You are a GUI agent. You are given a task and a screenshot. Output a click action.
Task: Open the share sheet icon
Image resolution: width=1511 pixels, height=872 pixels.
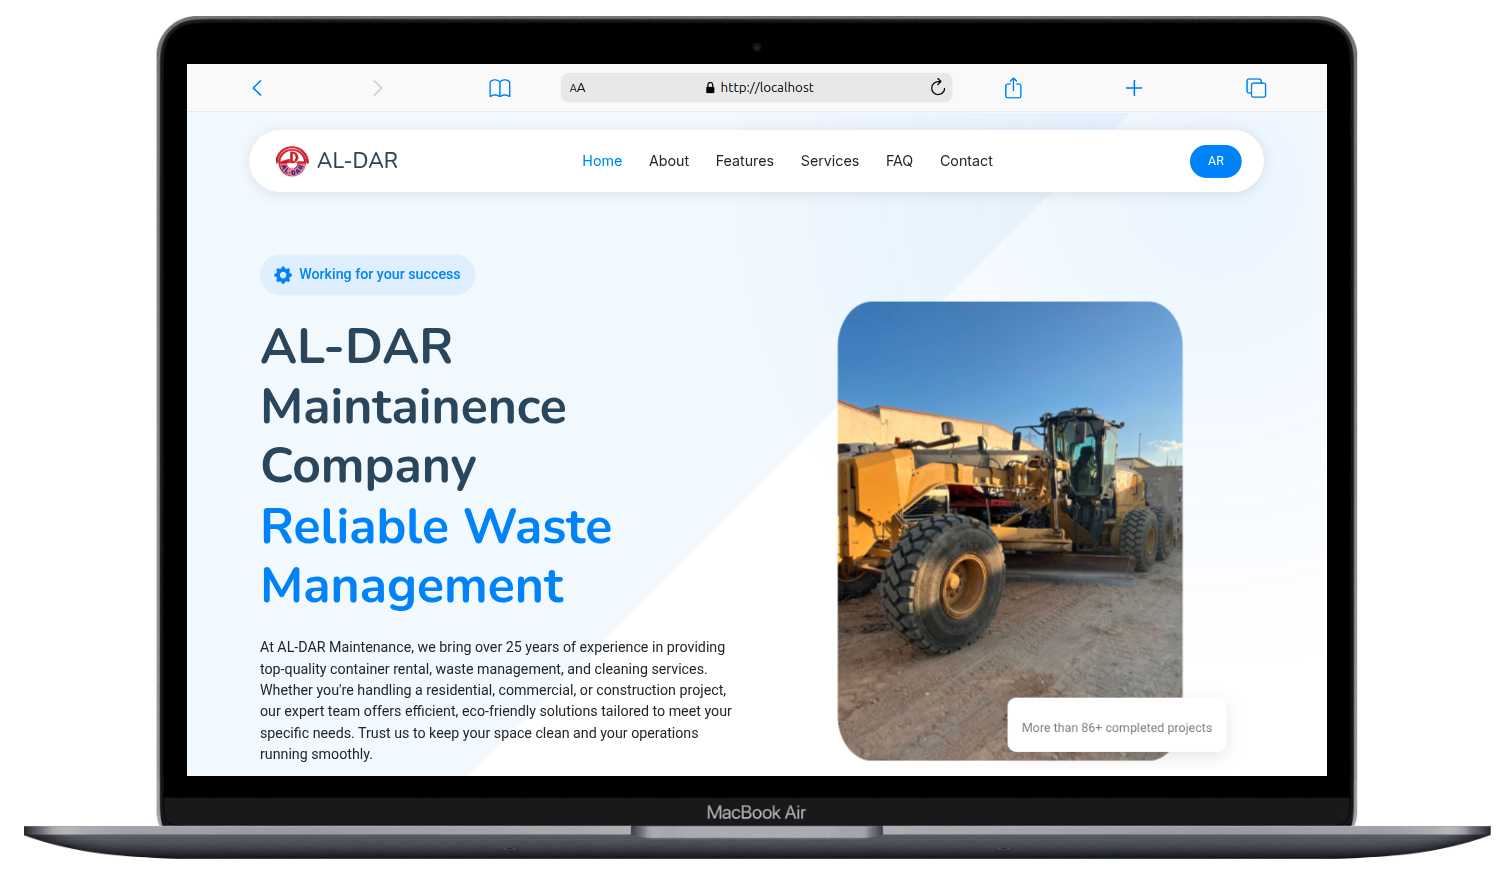[x=1013, y=88]
